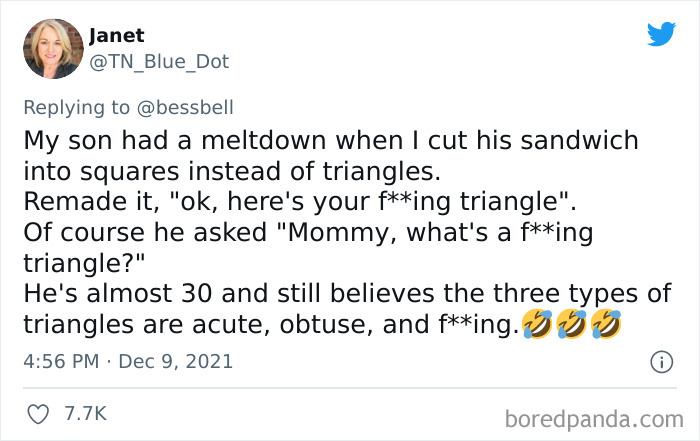This screenshot has height=441, width=700.
Task: Click the last laughing emoji
Action: 608,326
